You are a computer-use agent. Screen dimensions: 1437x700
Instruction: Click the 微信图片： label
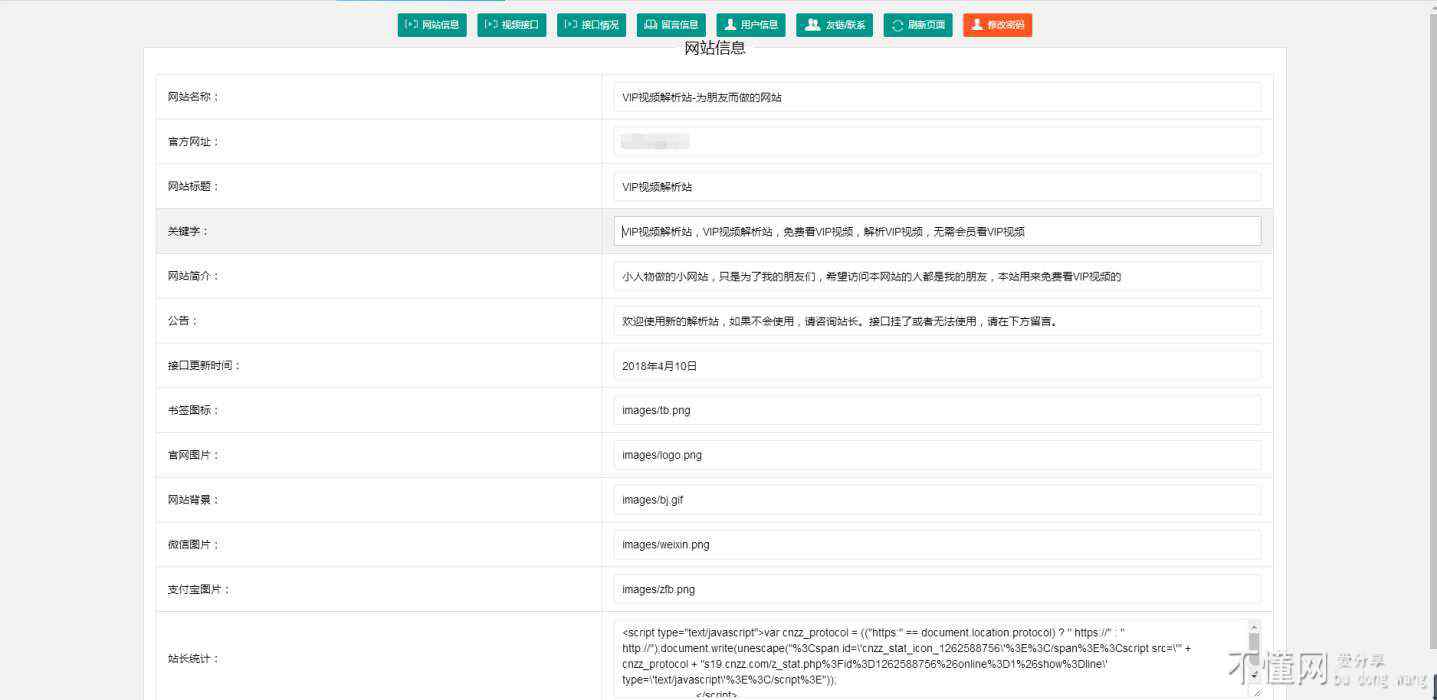pyautogui.click(x=193, y=545)
